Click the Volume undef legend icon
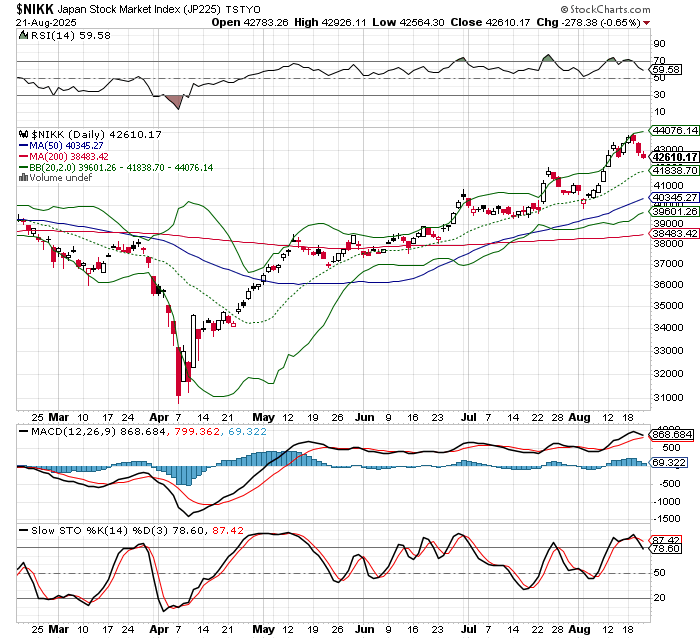 24,178
